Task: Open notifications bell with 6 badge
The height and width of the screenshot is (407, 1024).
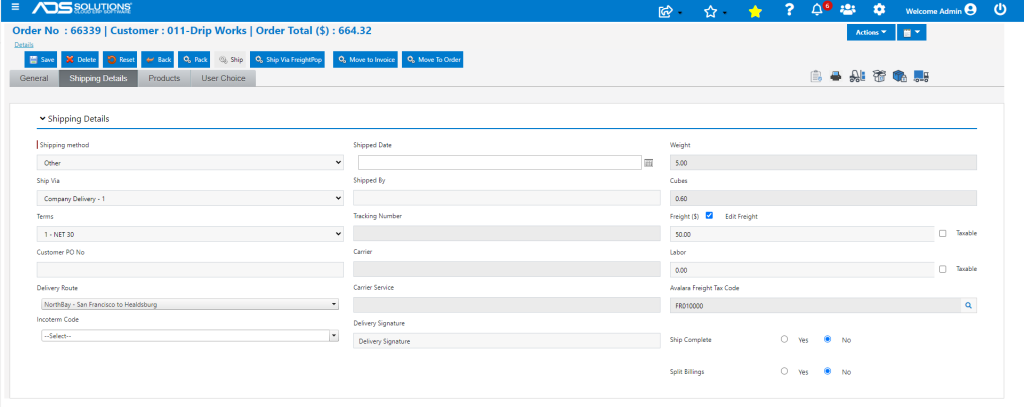Action: click(x=818, y=10)
